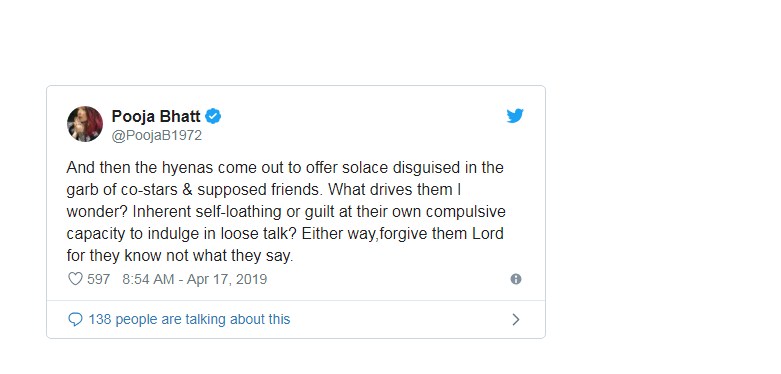Click the Pooja Bhatt display name
781x374 pixels.
(x=156, y=117)
